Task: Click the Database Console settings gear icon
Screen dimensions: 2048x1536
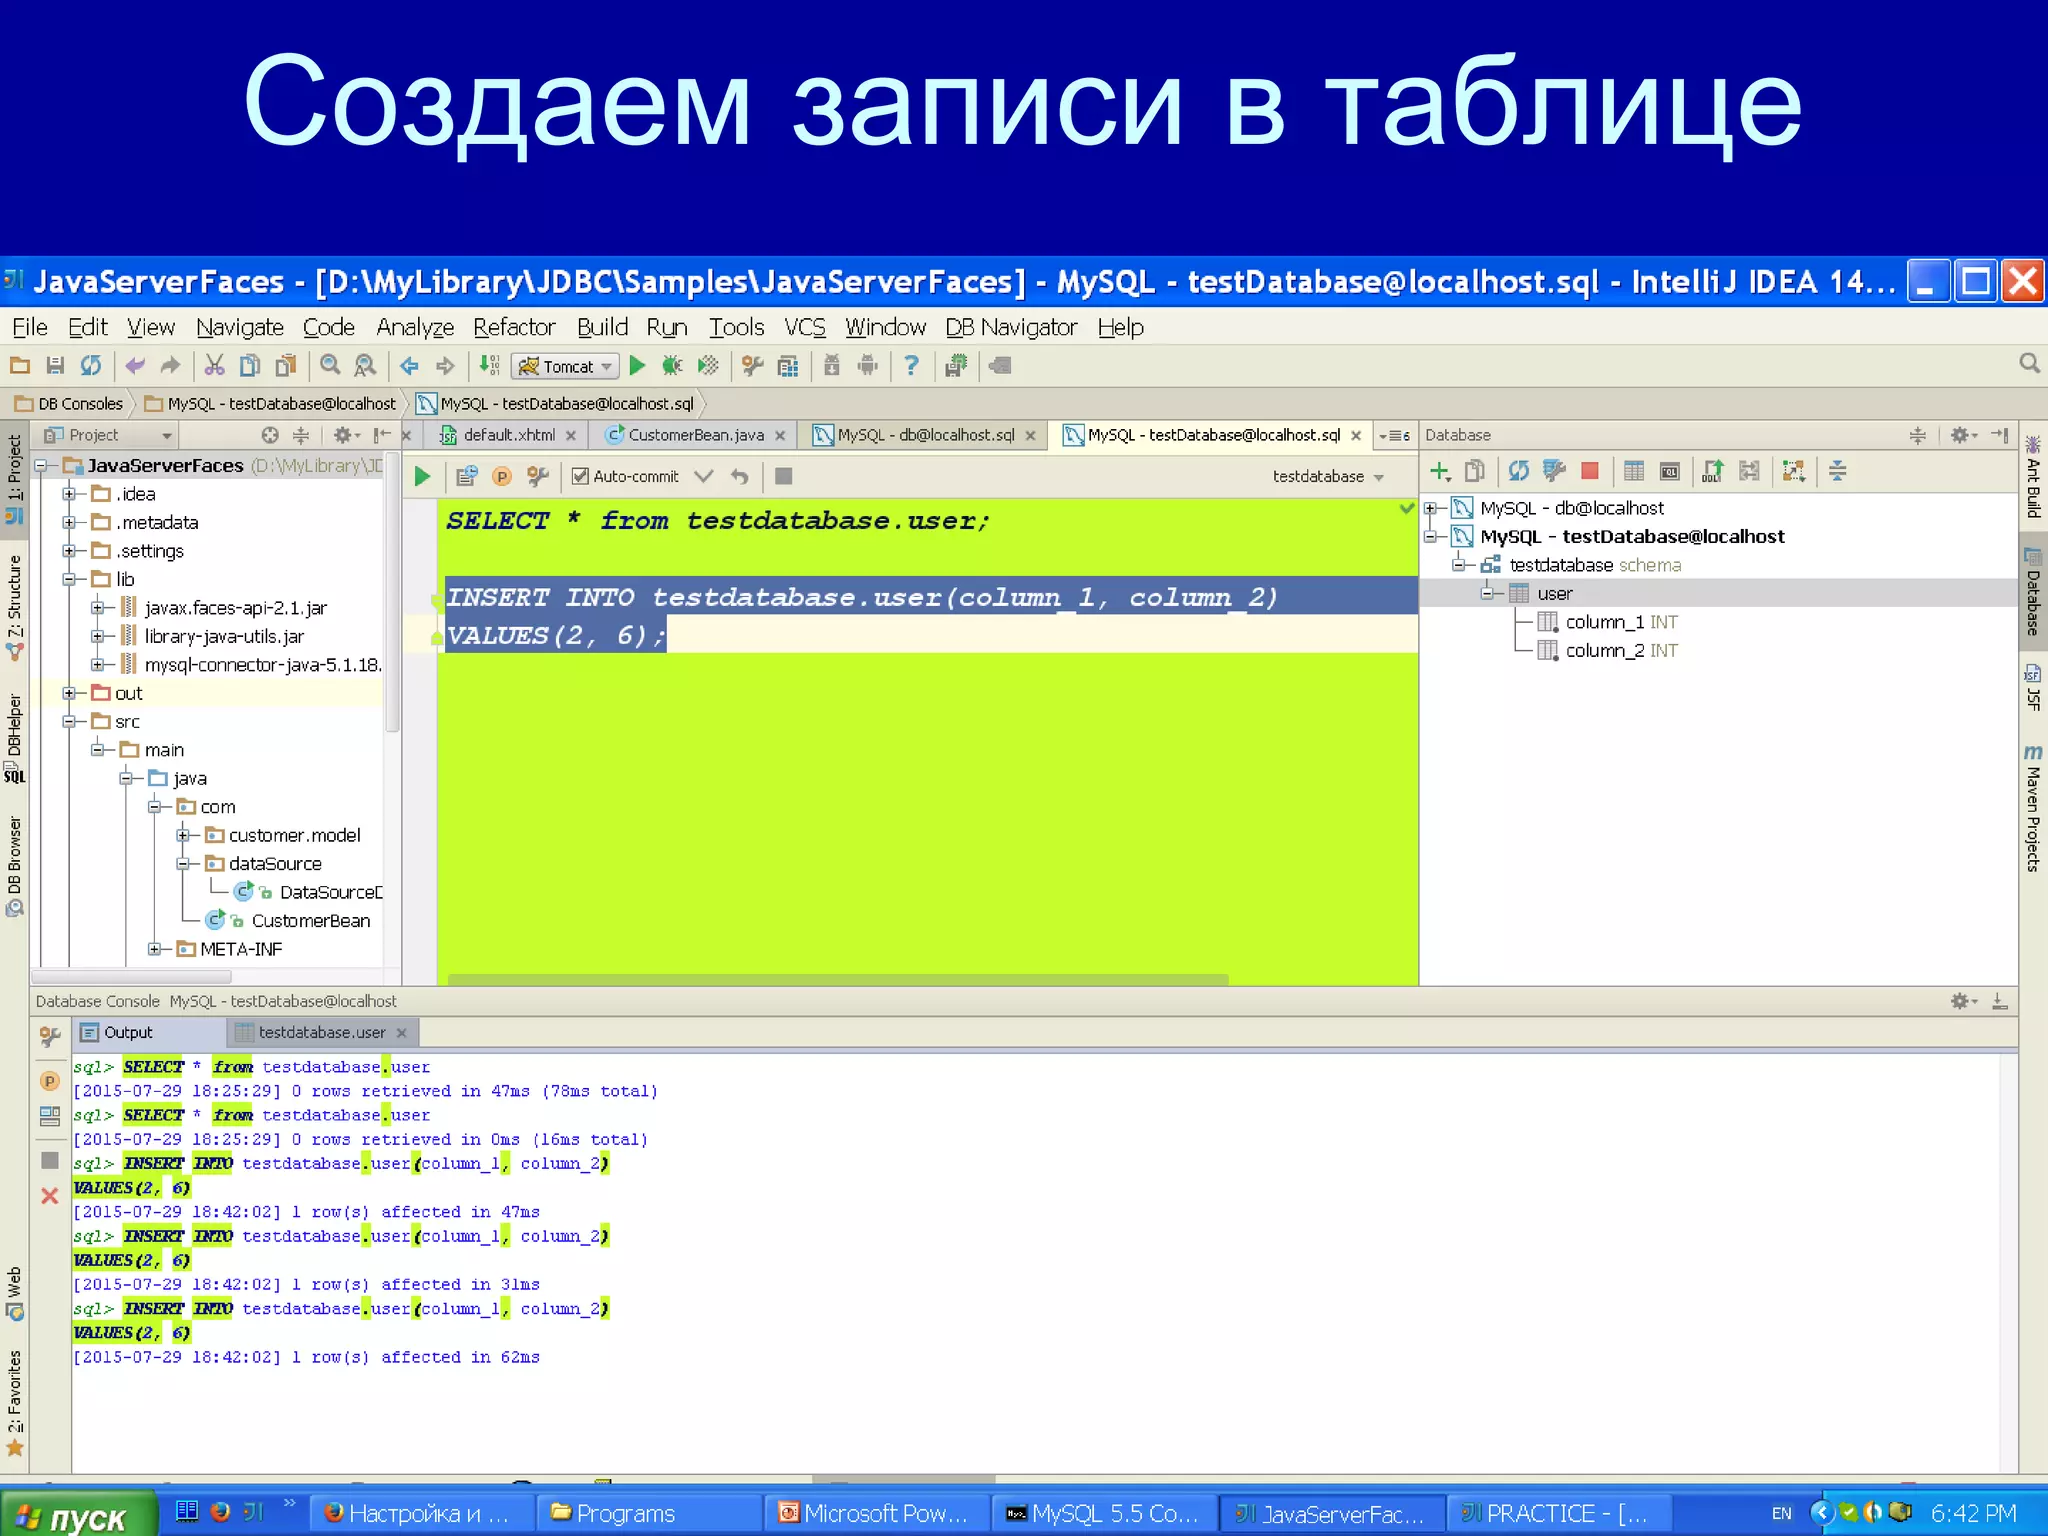Action: coord(1961,1001)
